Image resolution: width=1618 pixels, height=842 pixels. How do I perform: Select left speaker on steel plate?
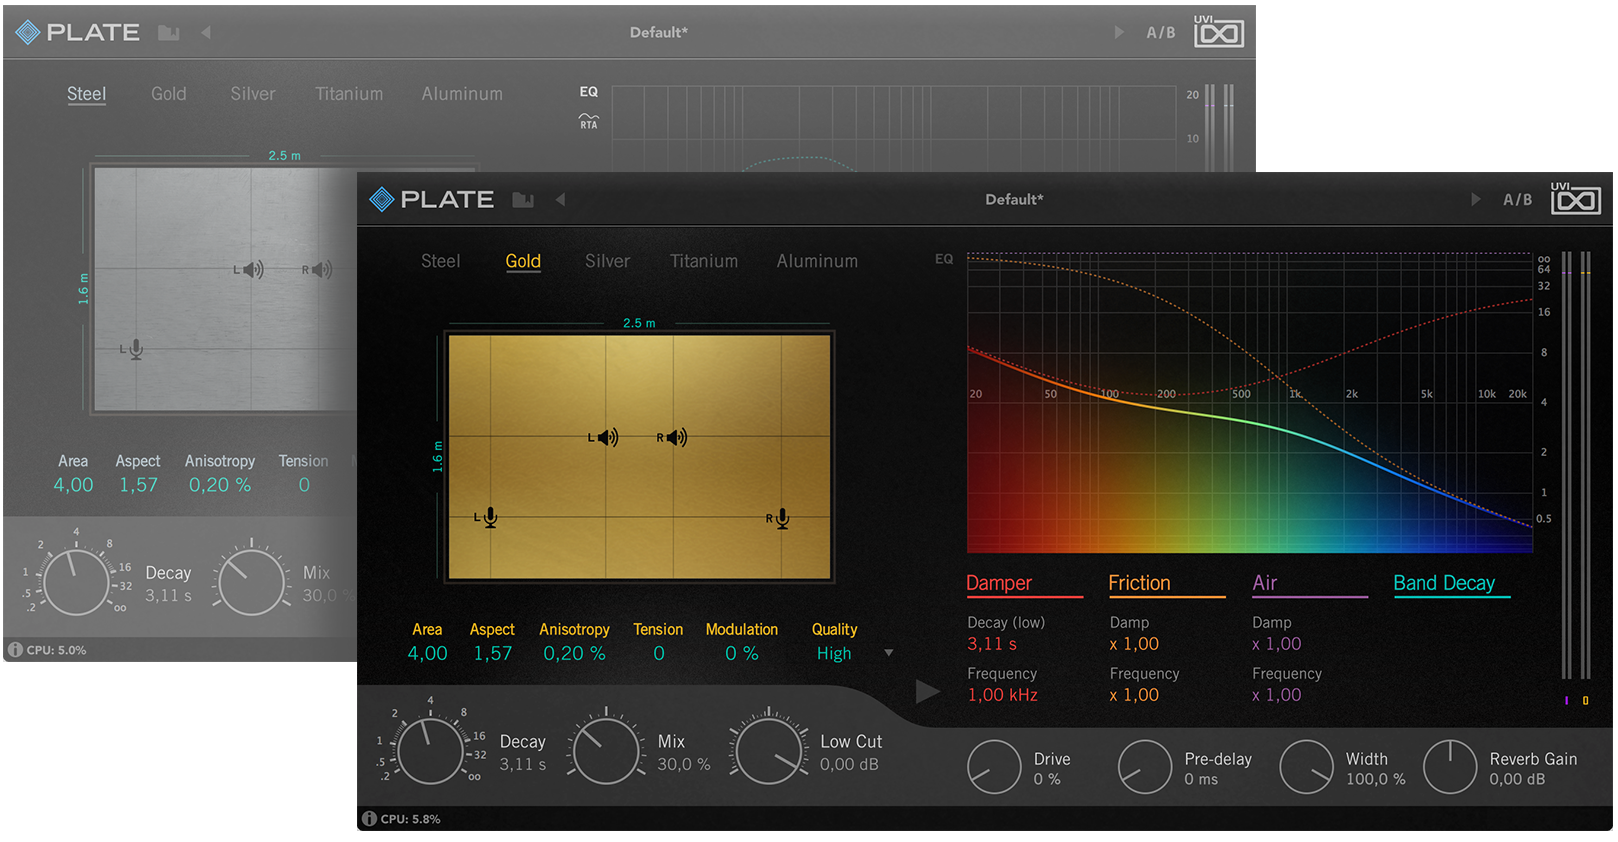click(x=249, y=270)
